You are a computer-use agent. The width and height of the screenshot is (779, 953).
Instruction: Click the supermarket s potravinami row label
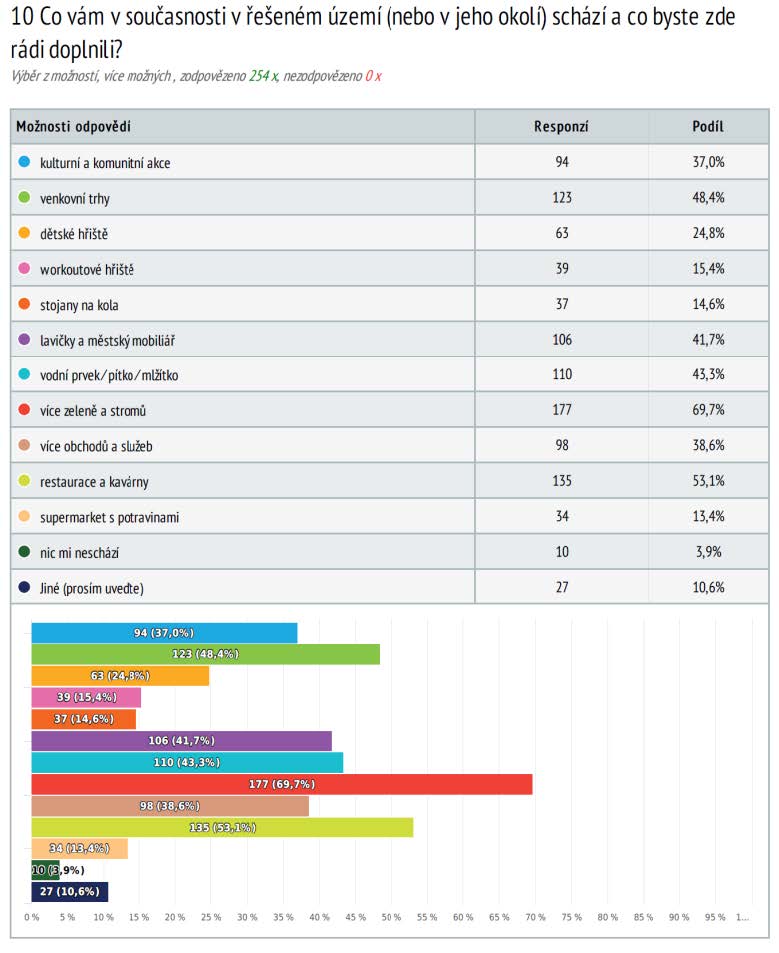[x=109, y=517]
